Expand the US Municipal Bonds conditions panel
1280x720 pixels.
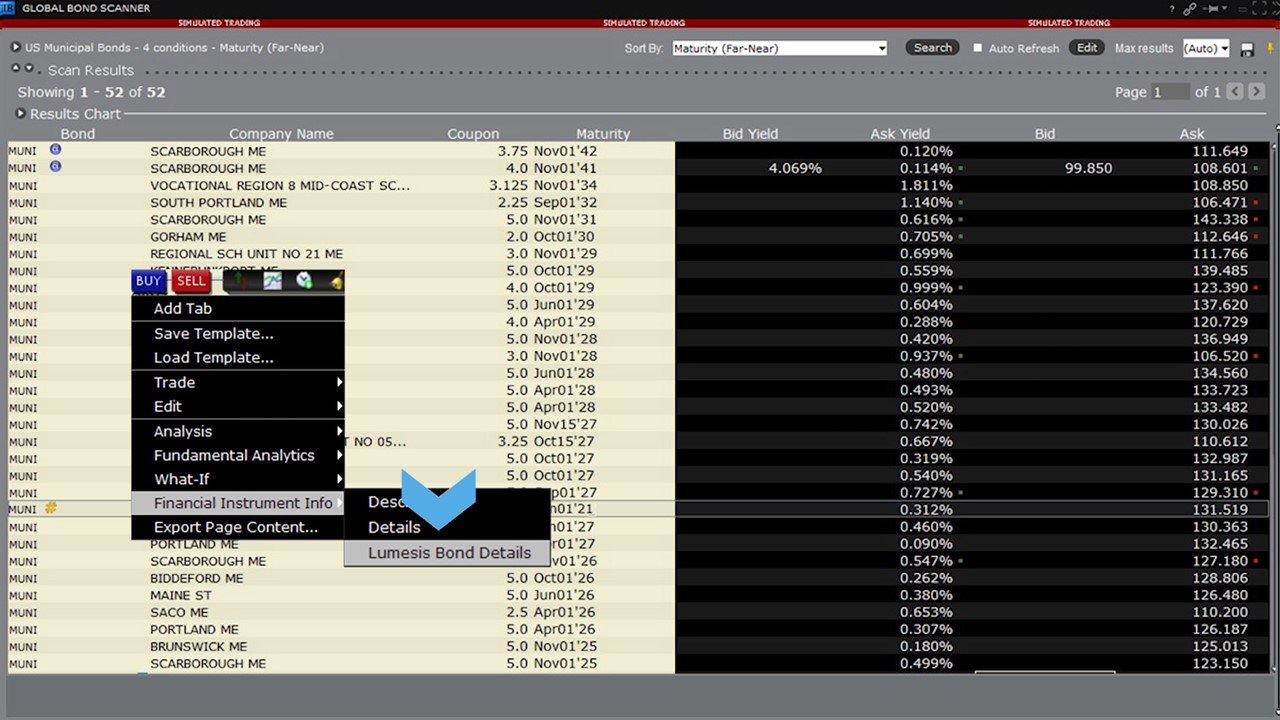[15, 47]
